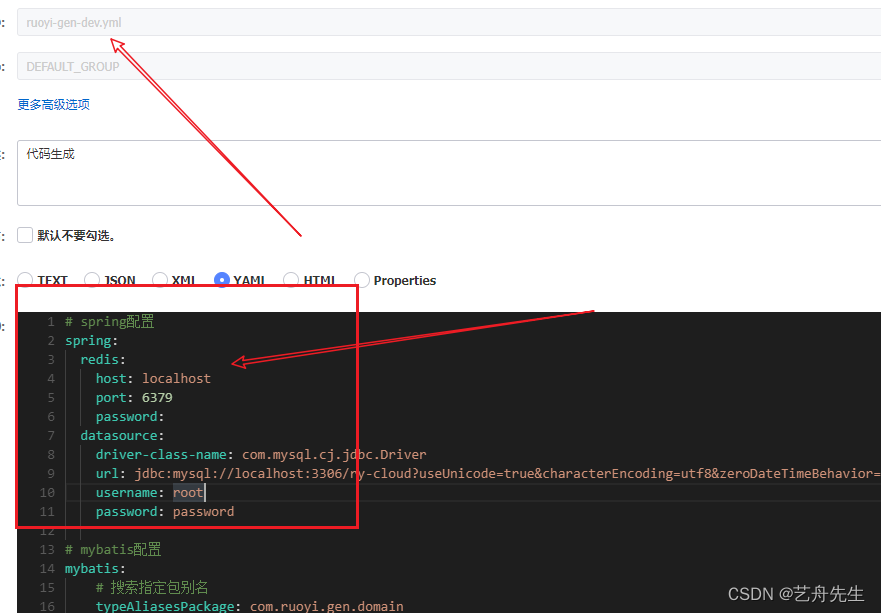Click the # mybatis配置 comment line

click(x=113, y=550)
